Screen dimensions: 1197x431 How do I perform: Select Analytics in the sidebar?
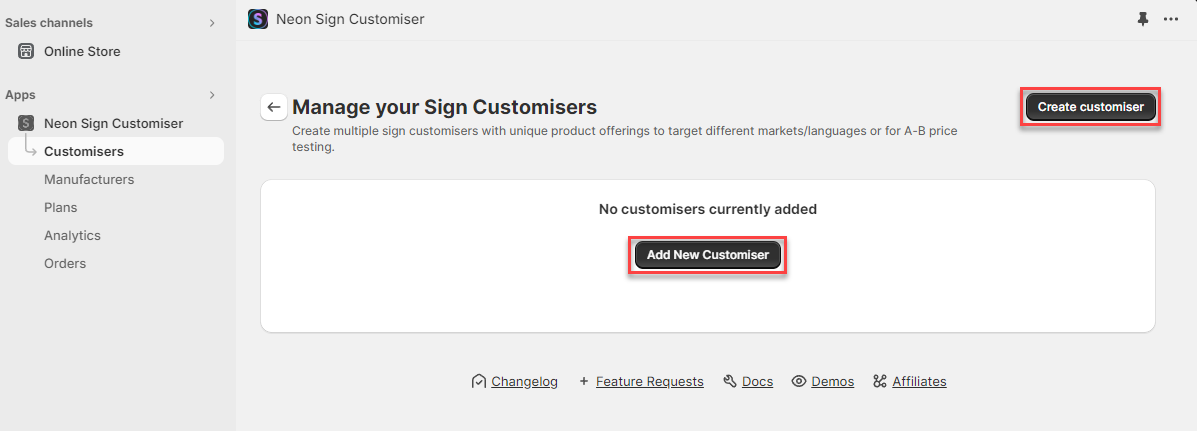[x=72, y=235]
